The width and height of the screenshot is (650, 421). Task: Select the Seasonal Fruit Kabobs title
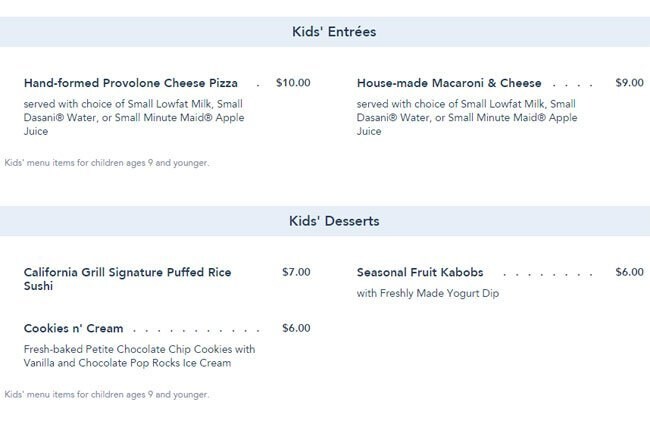click(x=420, y=272)
